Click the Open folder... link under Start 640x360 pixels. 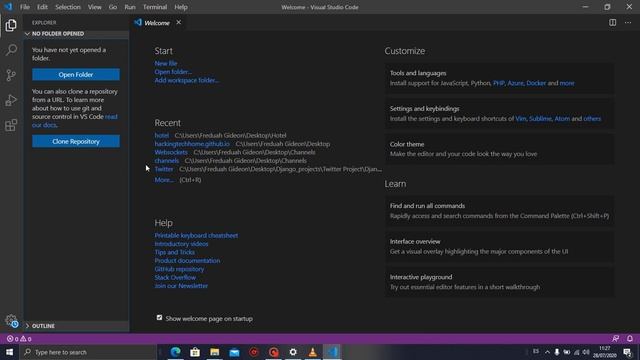173,72
